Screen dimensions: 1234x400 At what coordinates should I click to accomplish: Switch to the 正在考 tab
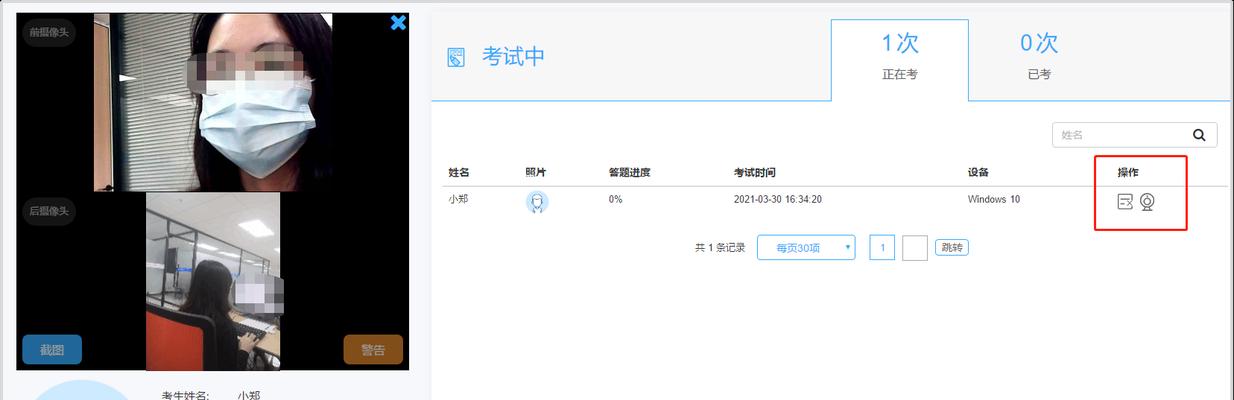pyautogui.click(x=899, y=59)
